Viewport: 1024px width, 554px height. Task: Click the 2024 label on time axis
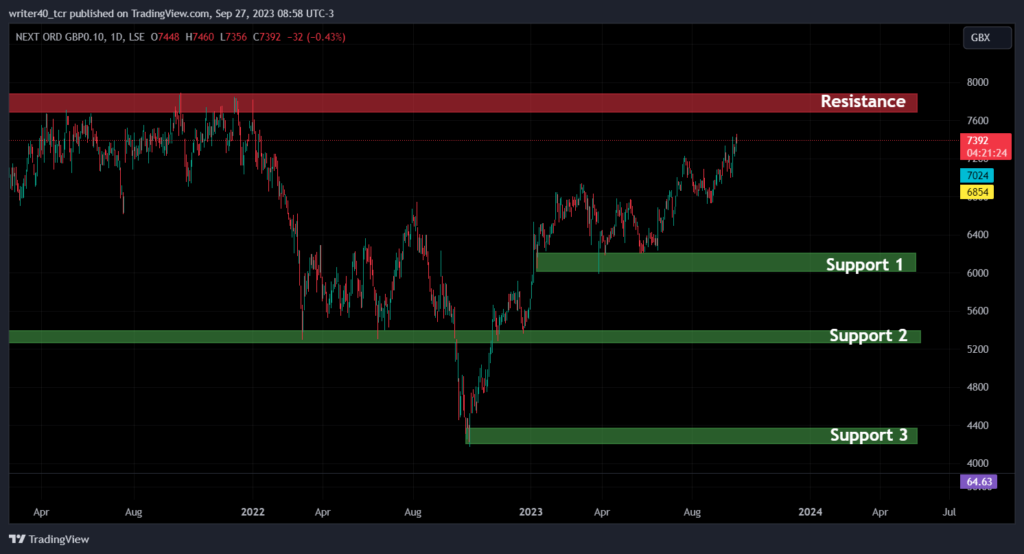click(810, 512)
